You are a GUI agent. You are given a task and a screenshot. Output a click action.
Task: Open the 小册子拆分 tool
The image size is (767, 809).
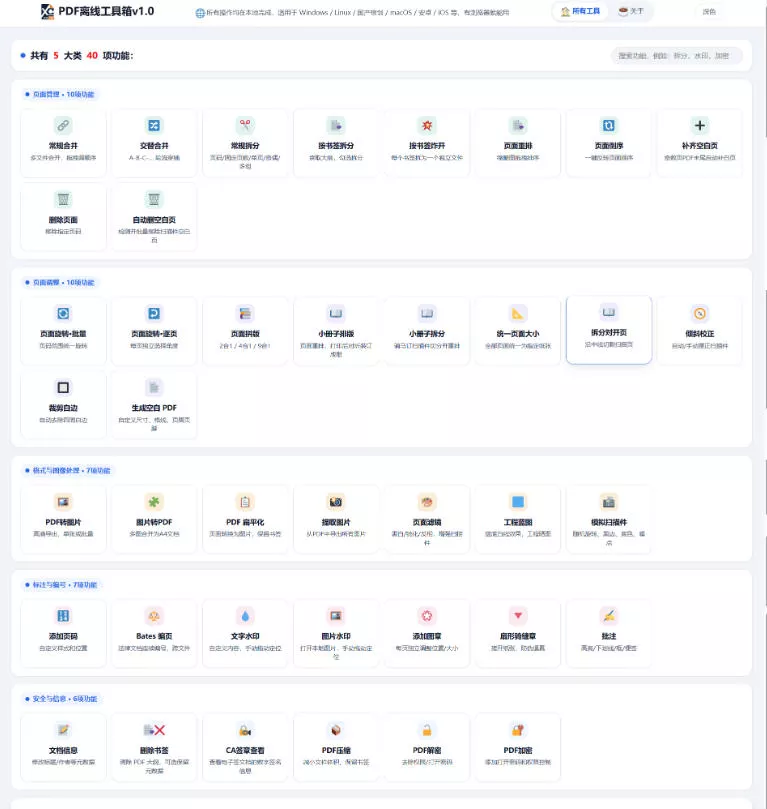pyautogui.click(x=427, y=331)
